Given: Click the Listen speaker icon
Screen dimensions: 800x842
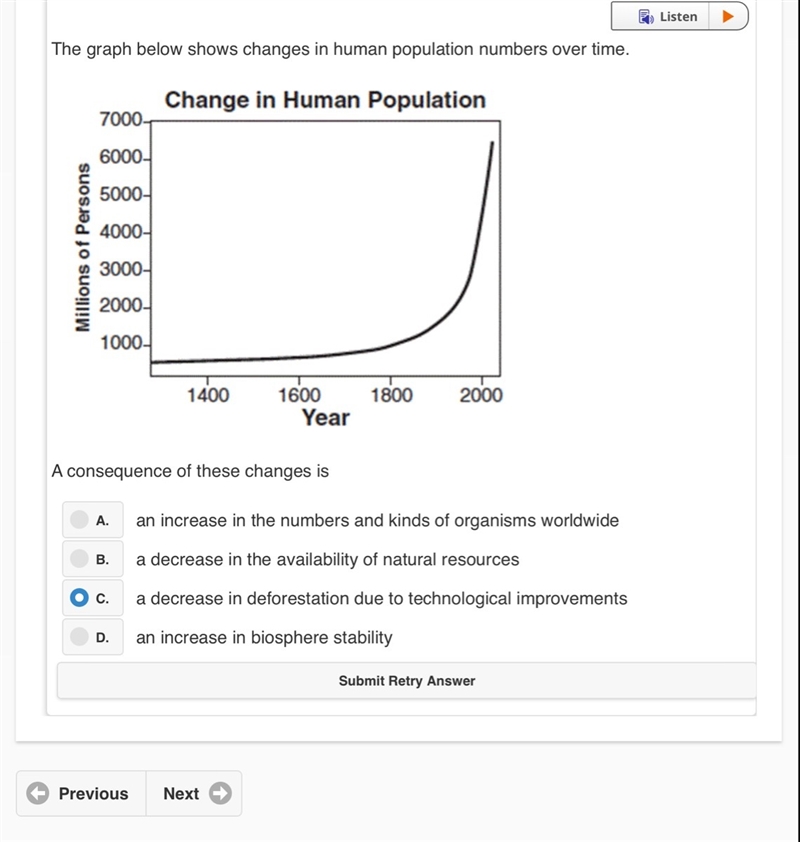Looking at the screenshot, I should 646,17.
